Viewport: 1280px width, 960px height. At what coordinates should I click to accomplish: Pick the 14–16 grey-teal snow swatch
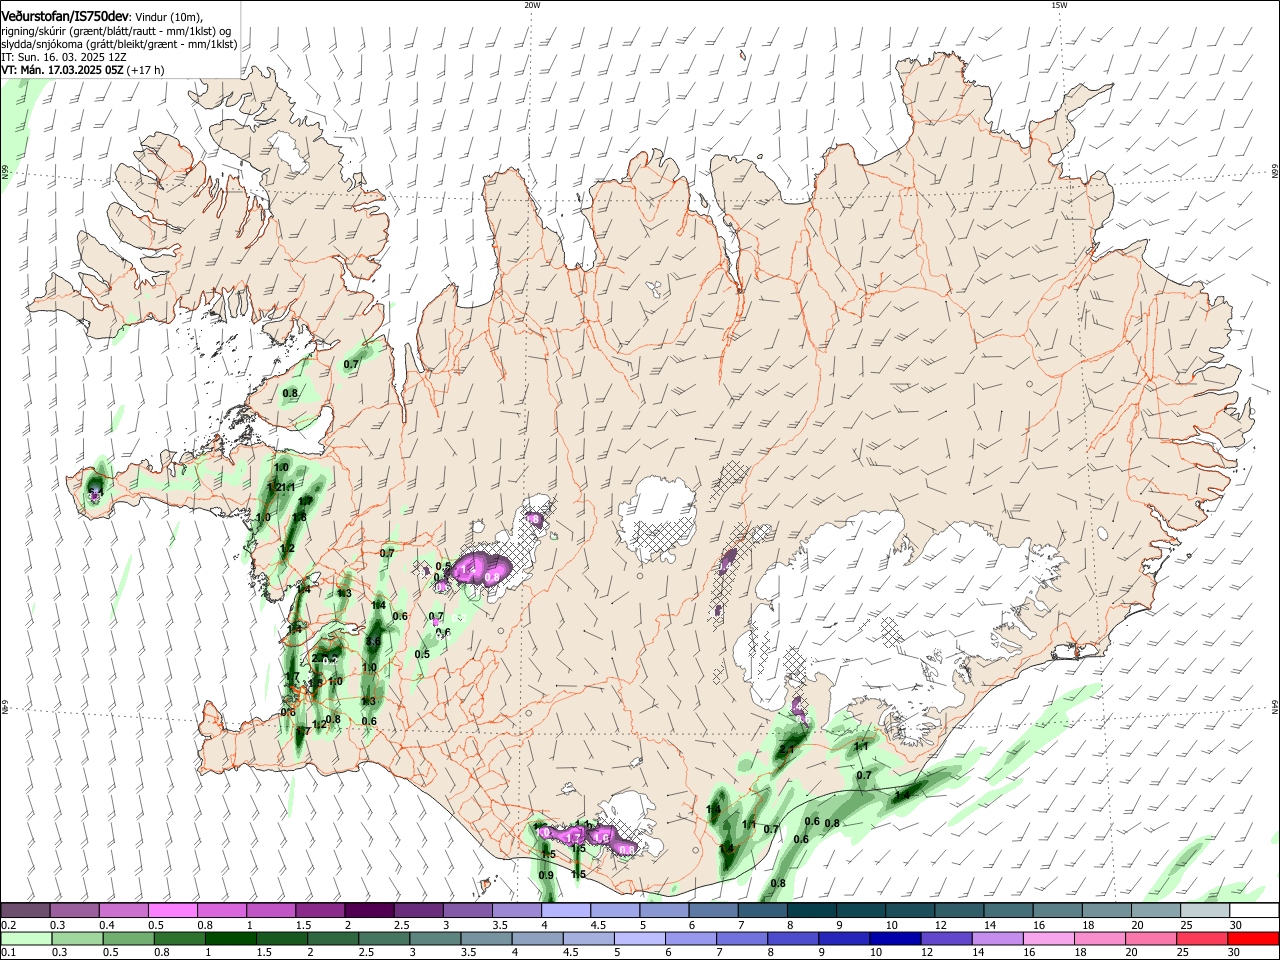1009,911
